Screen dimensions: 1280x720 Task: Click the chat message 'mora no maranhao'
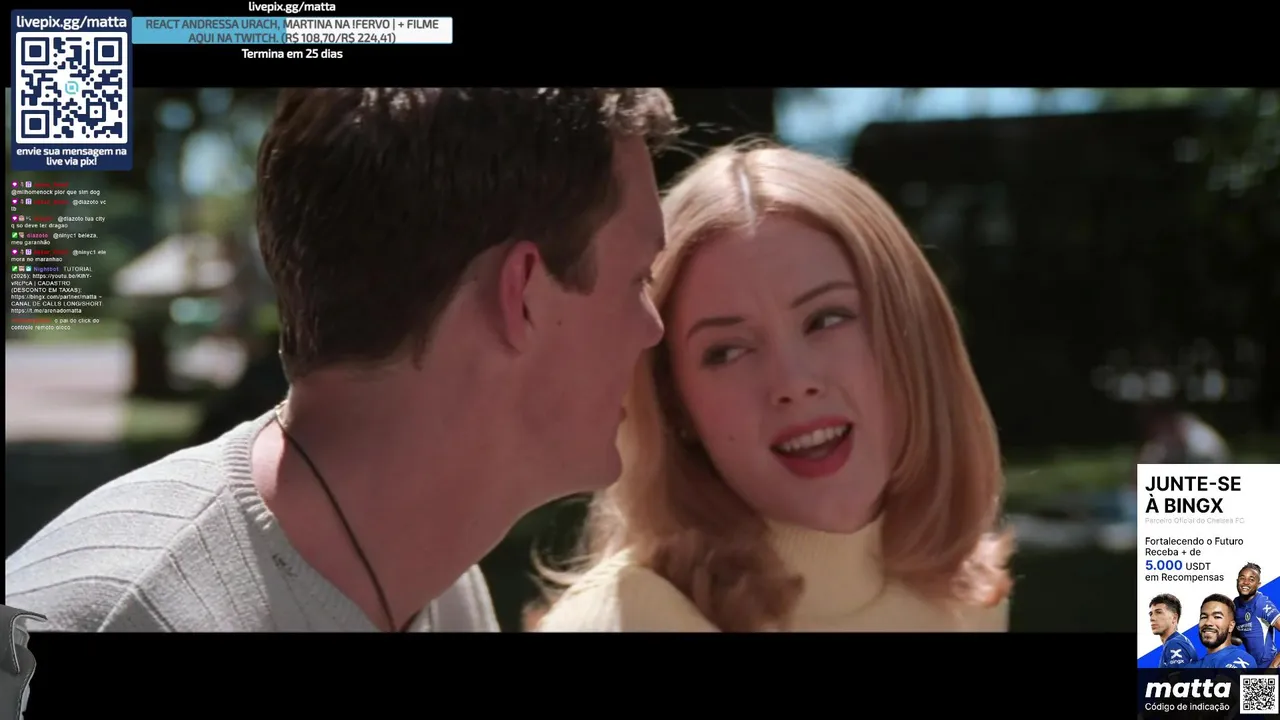click(36, 259)
